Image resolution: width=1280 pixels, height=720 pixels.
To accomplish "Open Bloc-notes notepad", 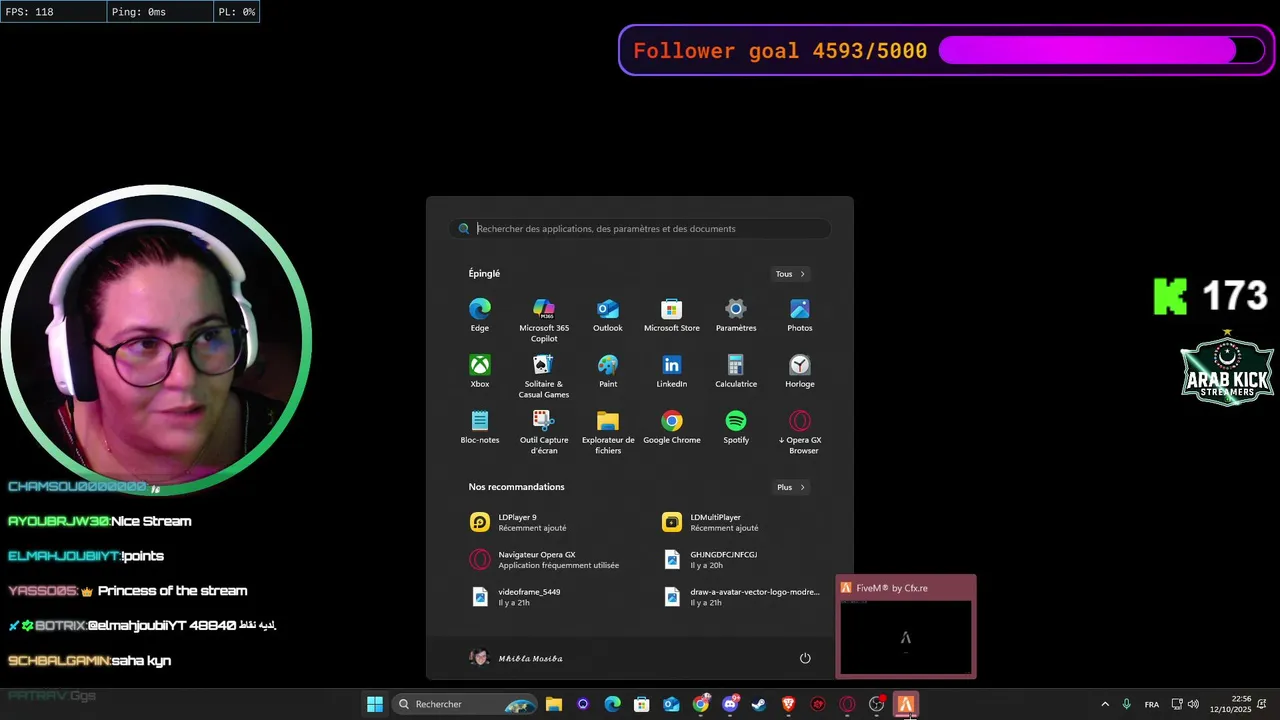I will tap(480, 426).
